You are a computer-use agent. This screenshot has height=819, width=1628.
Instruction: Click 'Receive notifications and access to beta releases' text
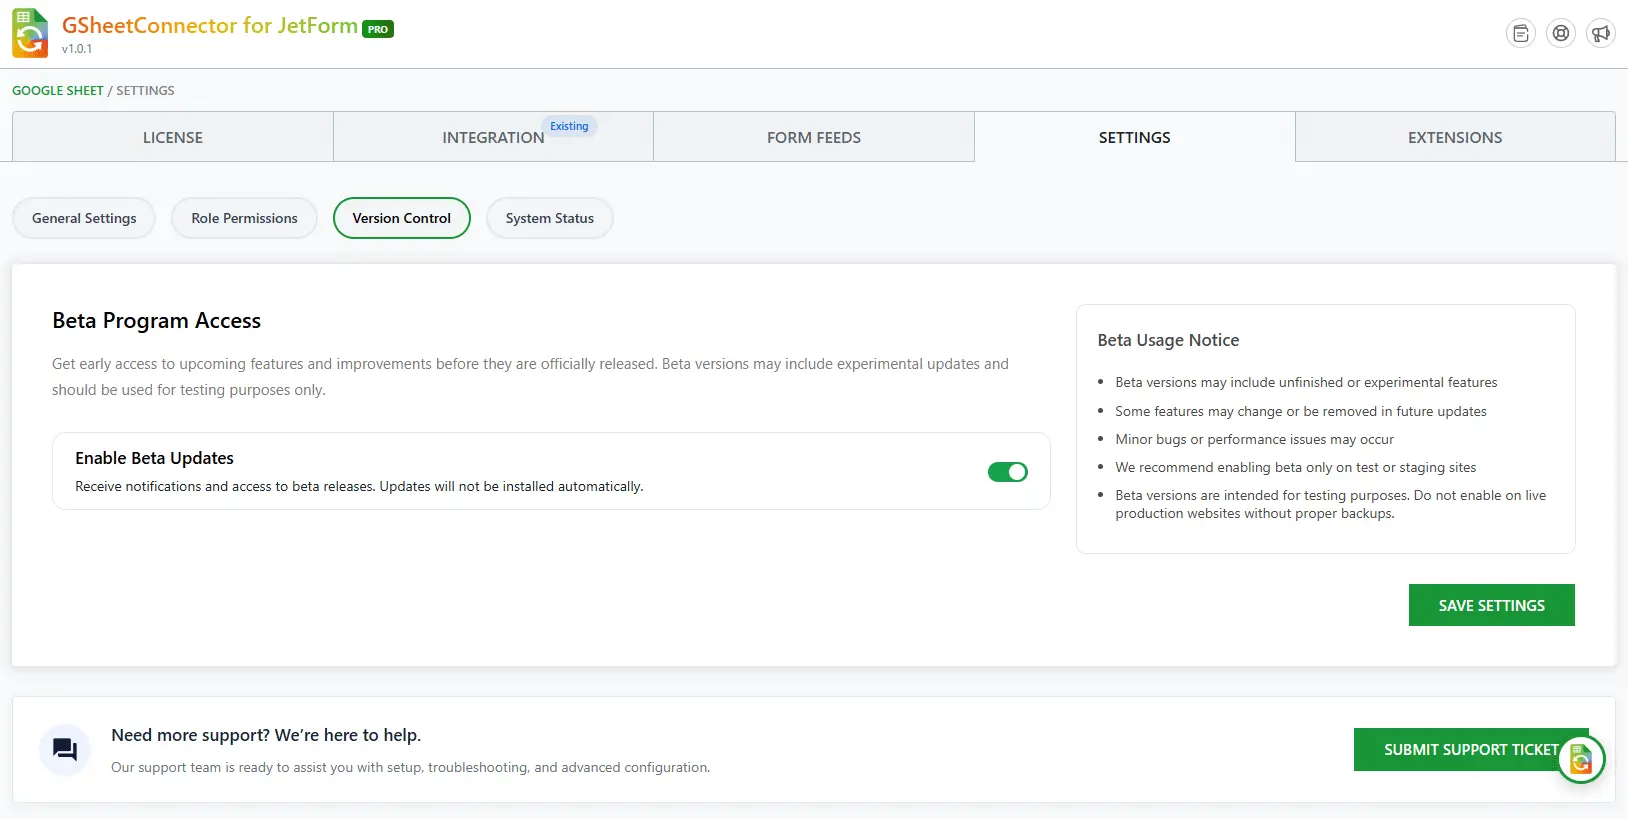(x=359, y=486)
